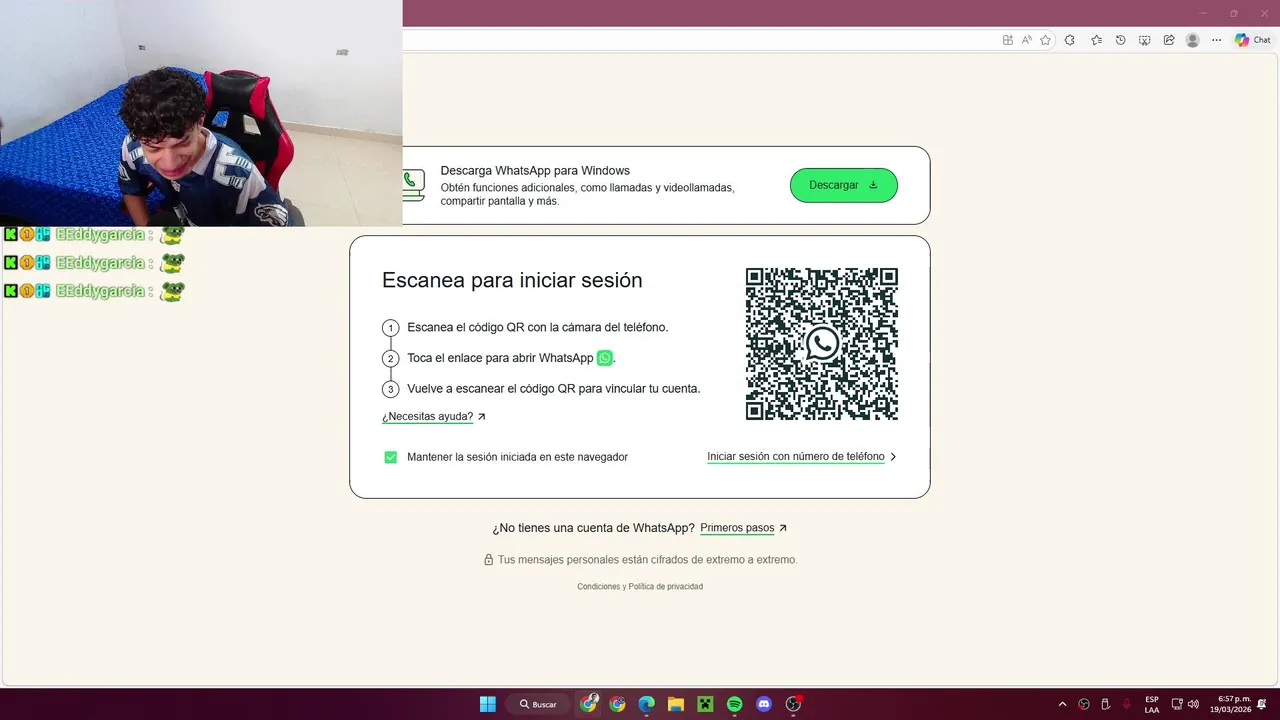Toggle 'Mantener la sesión iniciada' checkbox
1280x720 pixels.
pyautogui.click(x=391, y=457)
